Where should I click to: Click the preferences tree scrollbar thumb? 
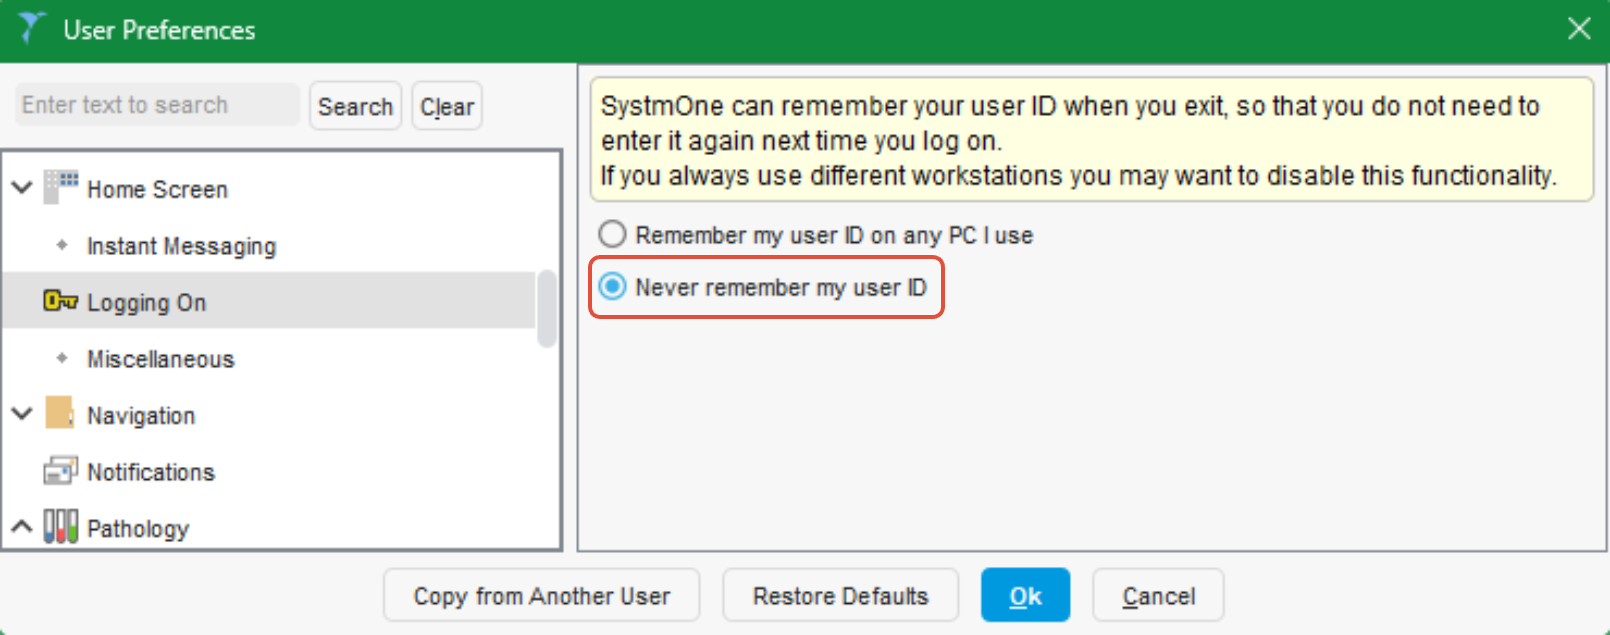point(547,308)
